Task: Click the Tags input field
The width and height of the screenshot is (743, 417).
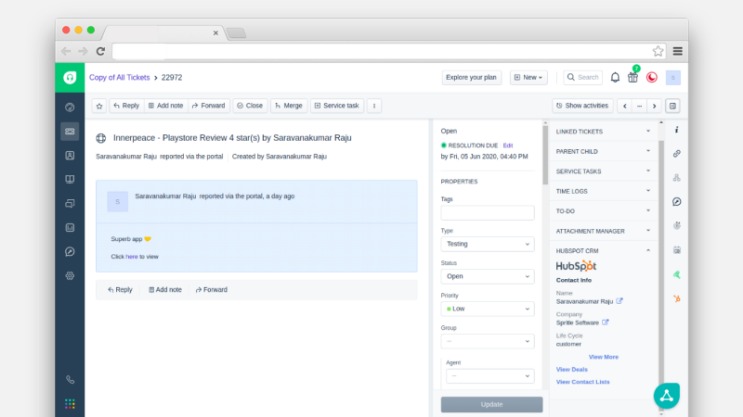Action: [x=487, y=212]
